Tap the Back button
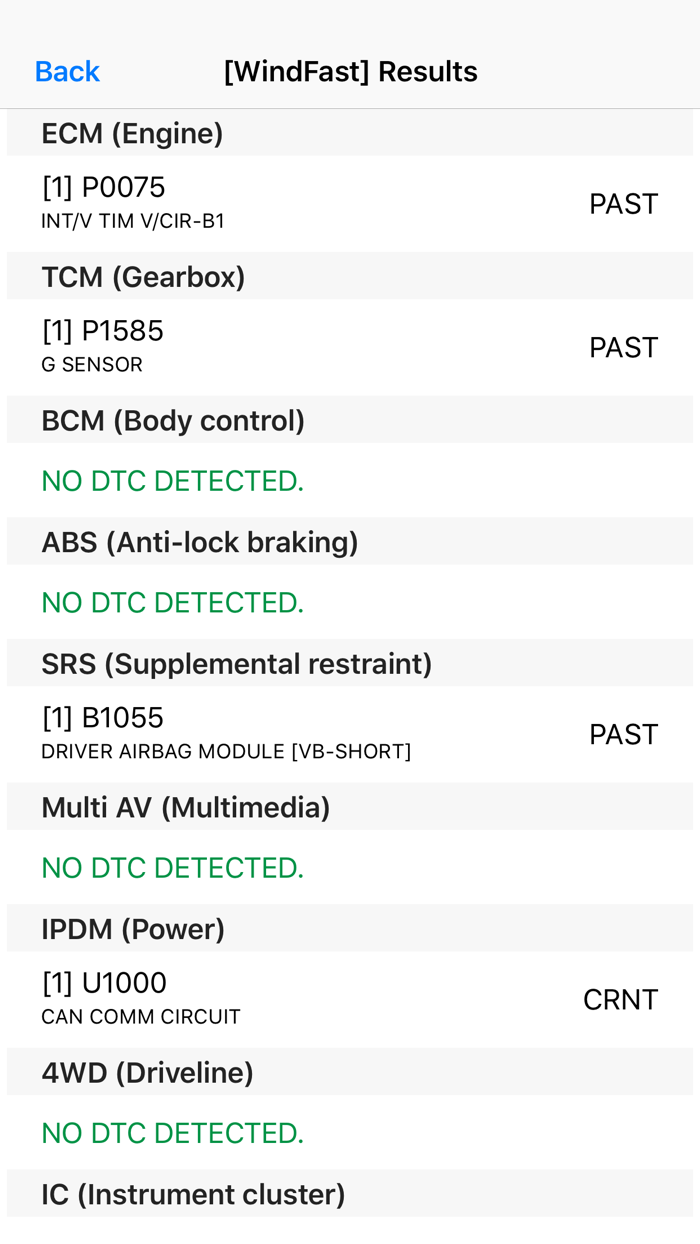Viewport: 700px width, 1244px height. point(67,71)
